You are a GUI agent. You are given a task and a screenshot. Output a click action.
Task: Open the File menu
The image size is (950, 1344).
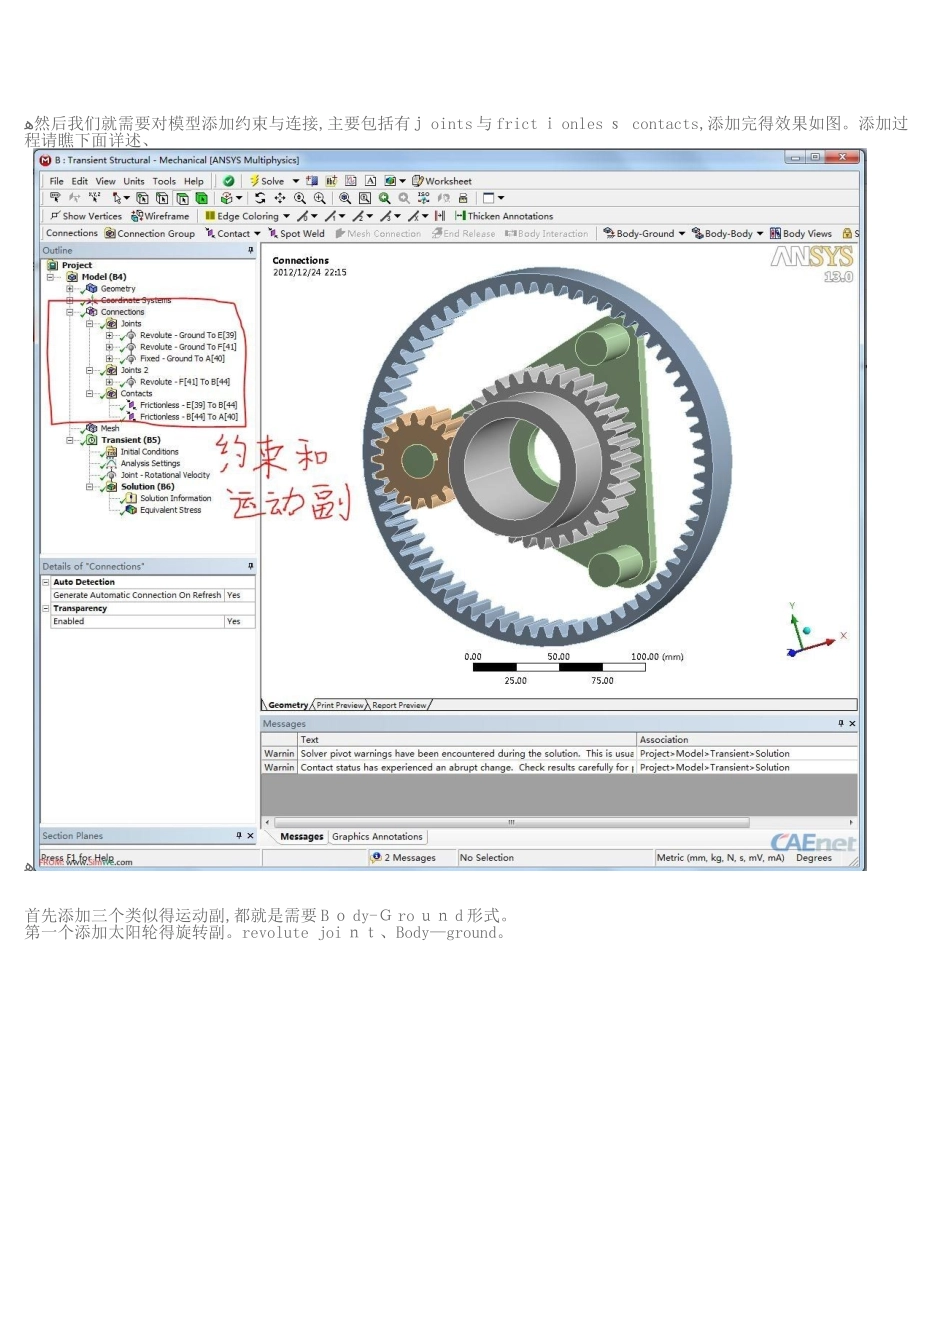point(56,181)
